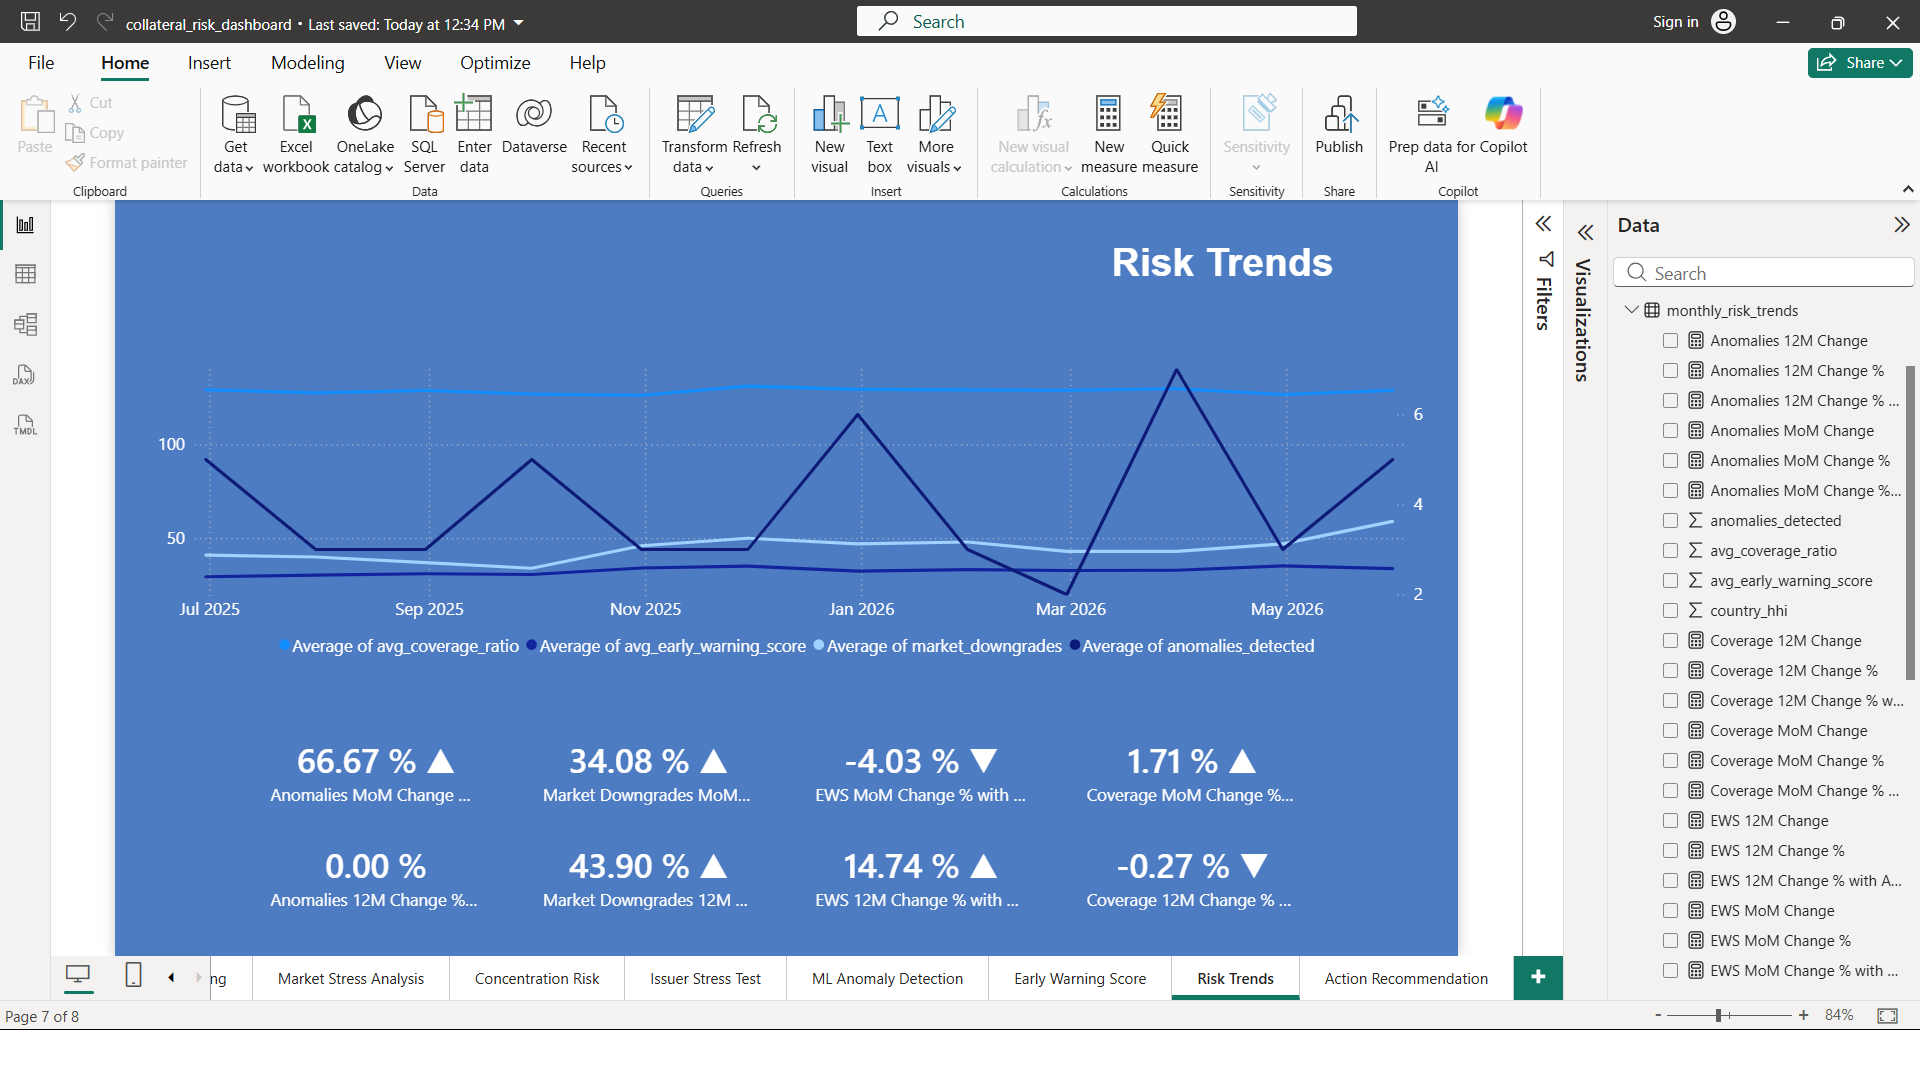Click Transform data icon
Viewport: 1920px width, 1080px height.
click(694, 114)
